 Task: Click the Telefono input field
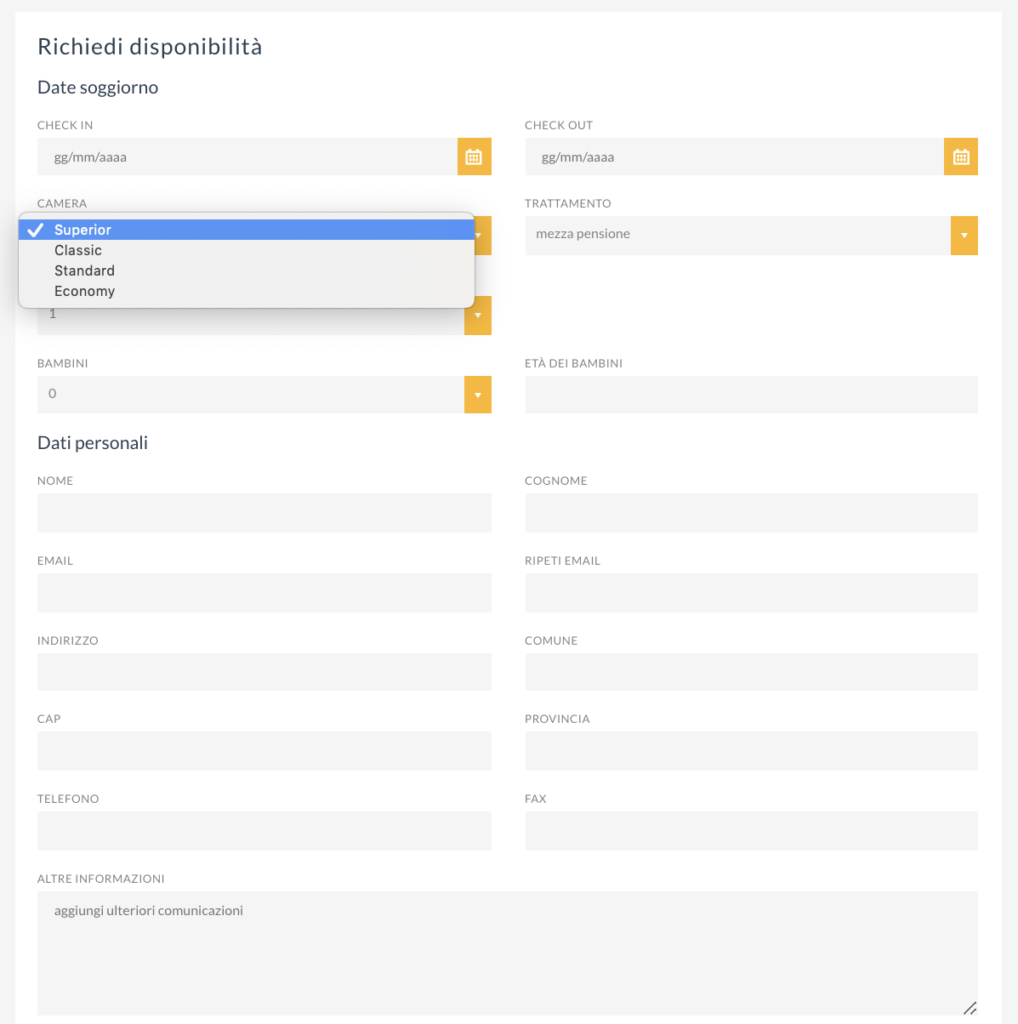coord(264,831)
